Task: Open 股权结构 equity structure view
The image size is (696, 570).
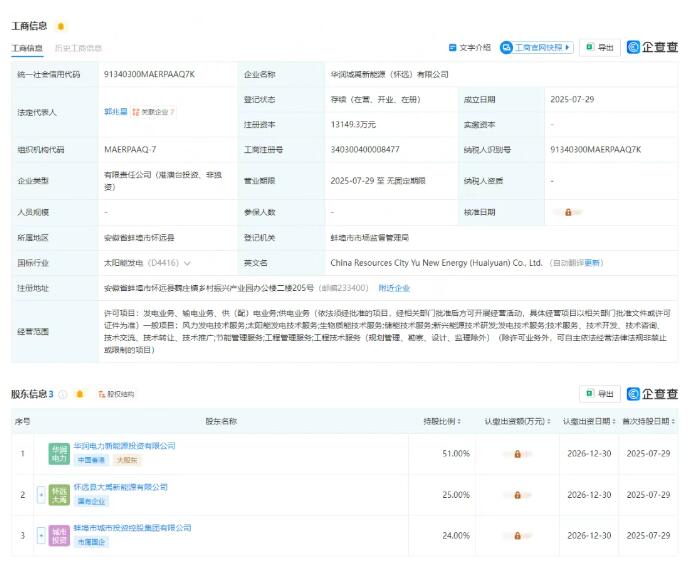Action: click(115, 394)
